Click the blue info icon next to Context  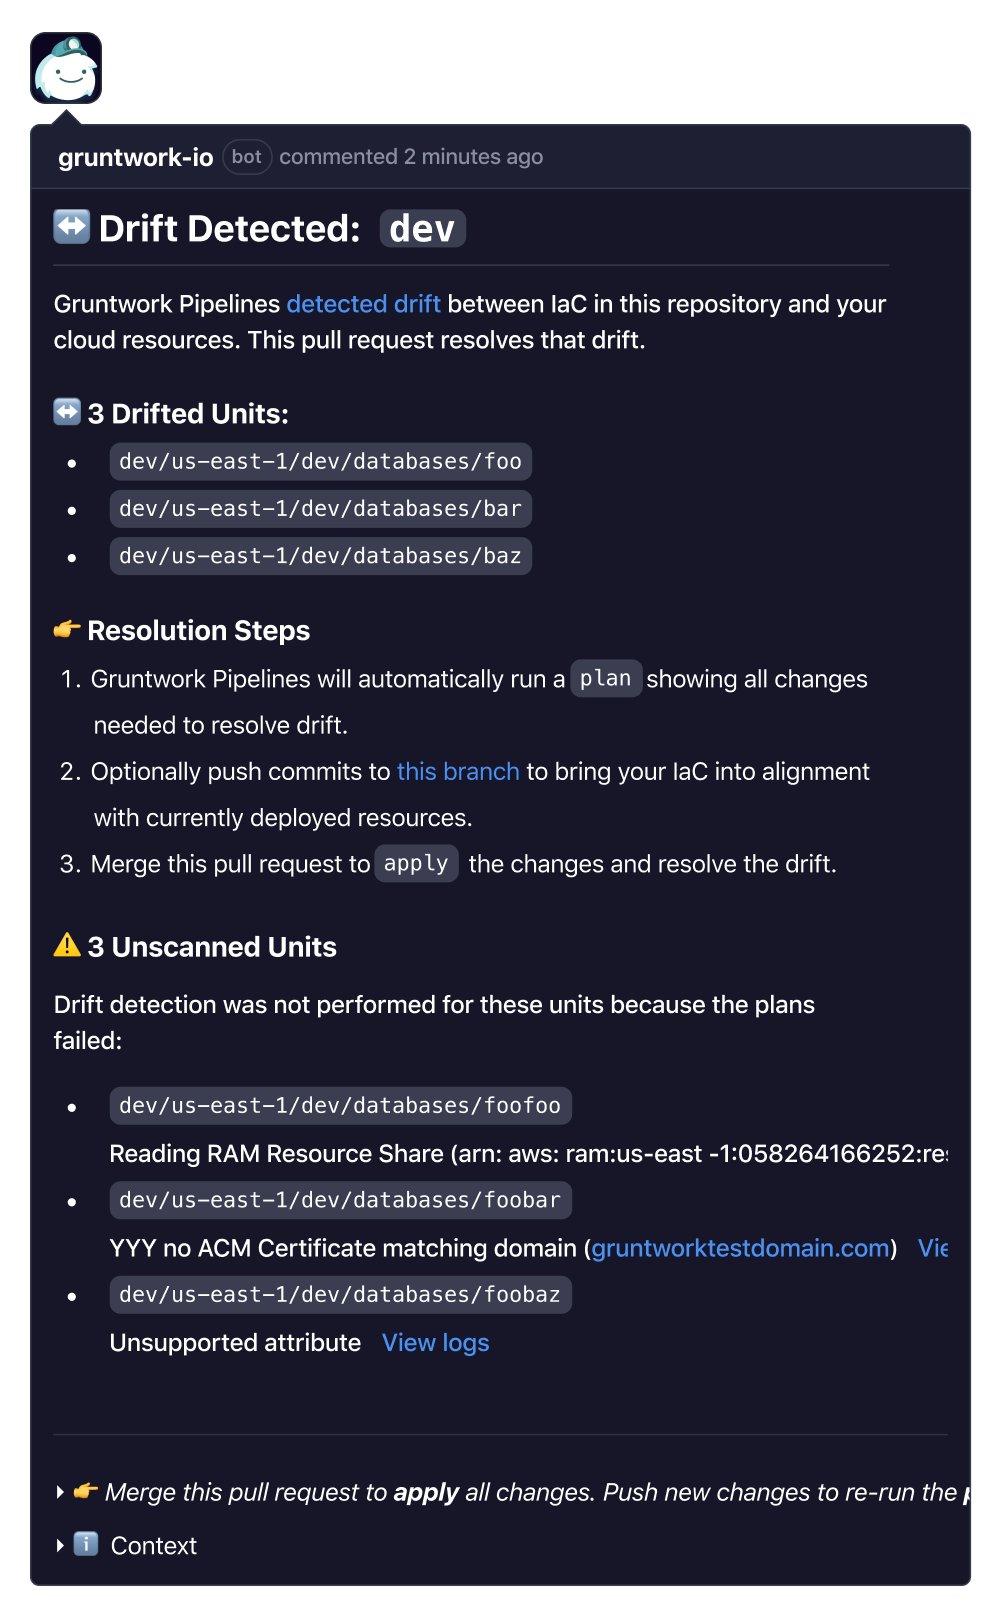87,1544
